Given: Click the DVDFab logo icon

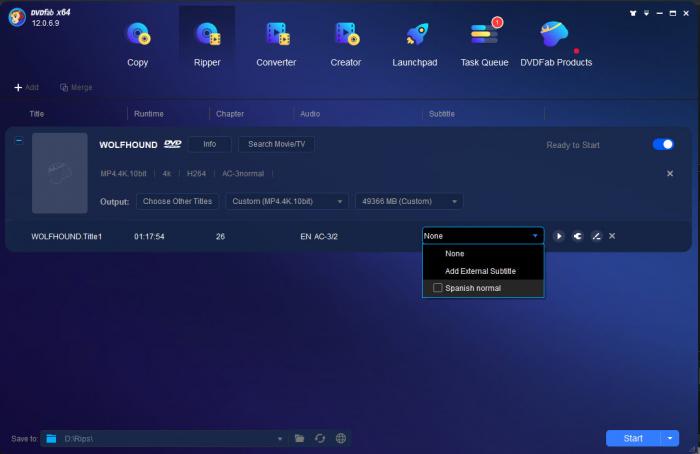Looking at the screenshot, I should click(x=17, y=17).
